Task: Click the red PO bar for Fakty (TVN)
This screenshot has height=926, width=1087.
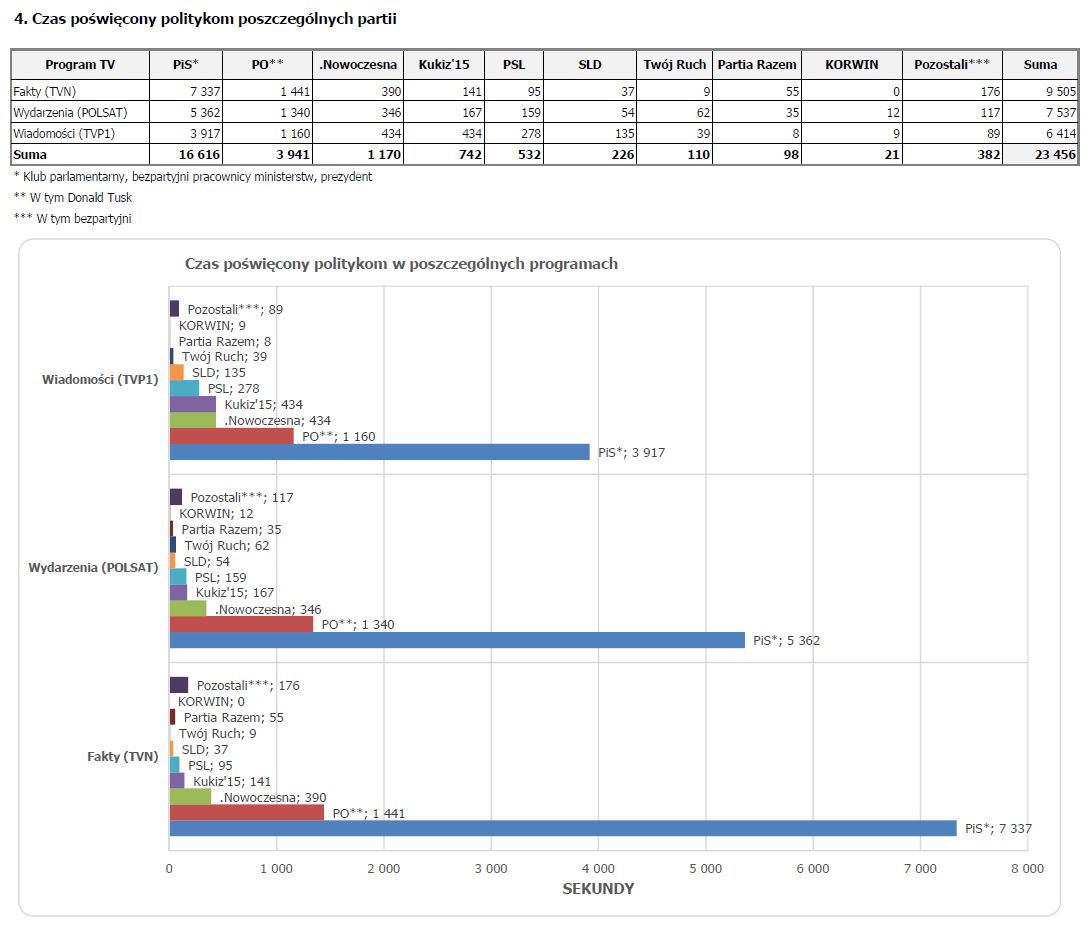Action: pos(247,812)
